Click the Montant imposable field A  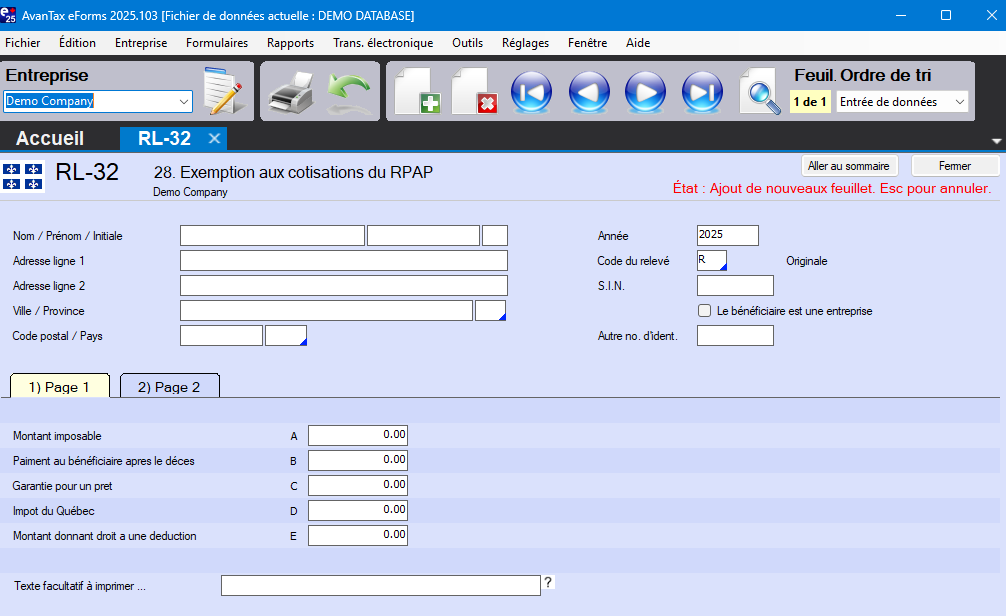pyautogui.click(x=358, y=435)
